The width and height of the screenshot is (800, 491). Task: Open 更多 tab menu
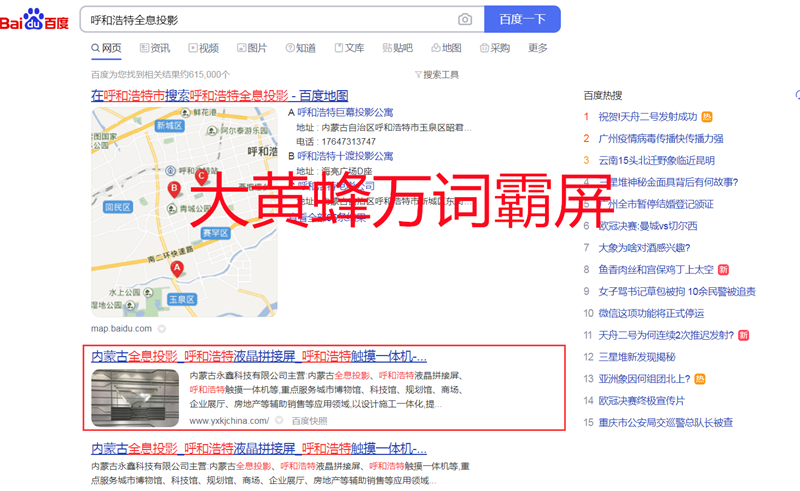(x=538, y=48)
